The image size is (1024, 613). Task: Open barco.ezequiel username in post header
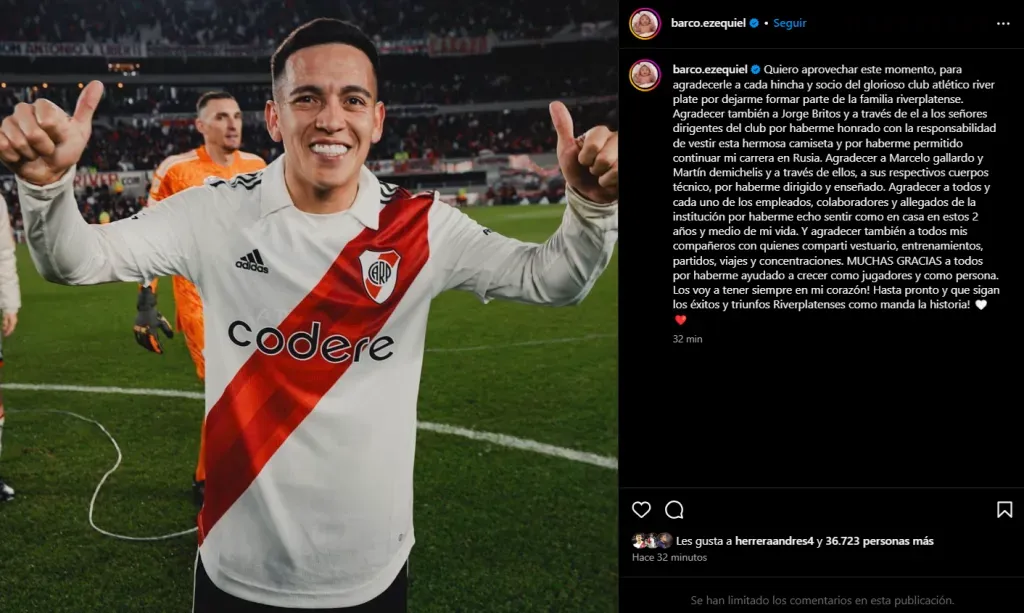tap(708, 23)
